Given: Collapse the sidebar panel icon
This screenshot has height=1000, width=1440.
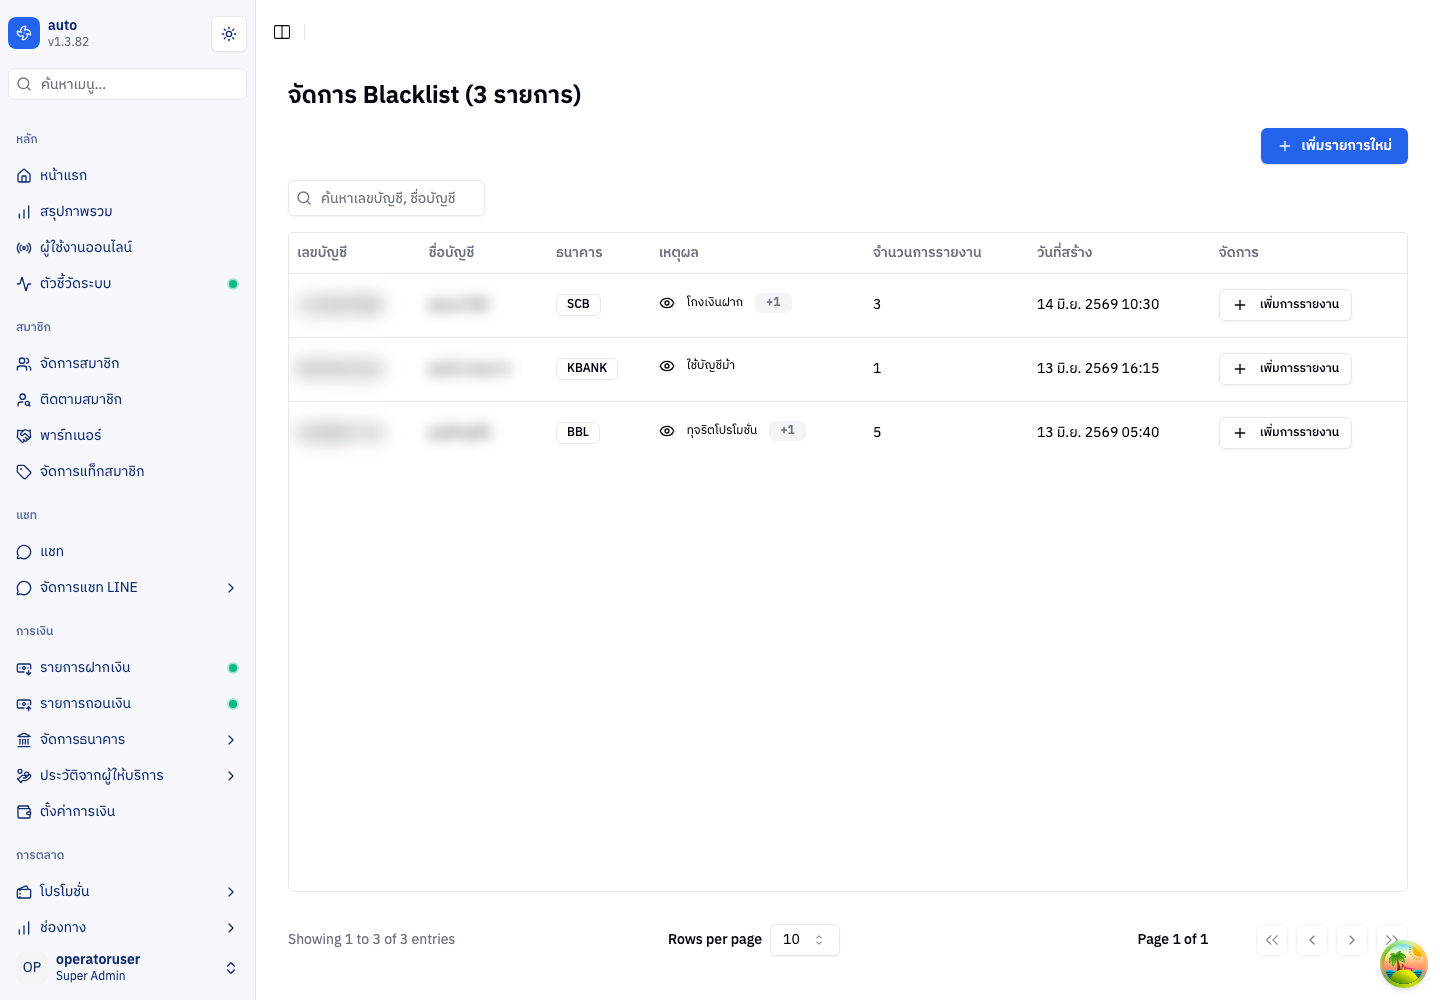Looking at the screenshot, I should coord(282,32).
